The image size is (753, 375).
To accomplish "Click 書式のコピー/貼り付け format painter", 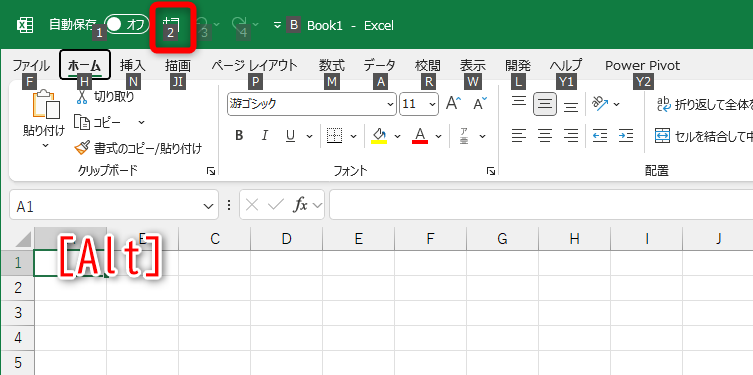I will (138, 148).
